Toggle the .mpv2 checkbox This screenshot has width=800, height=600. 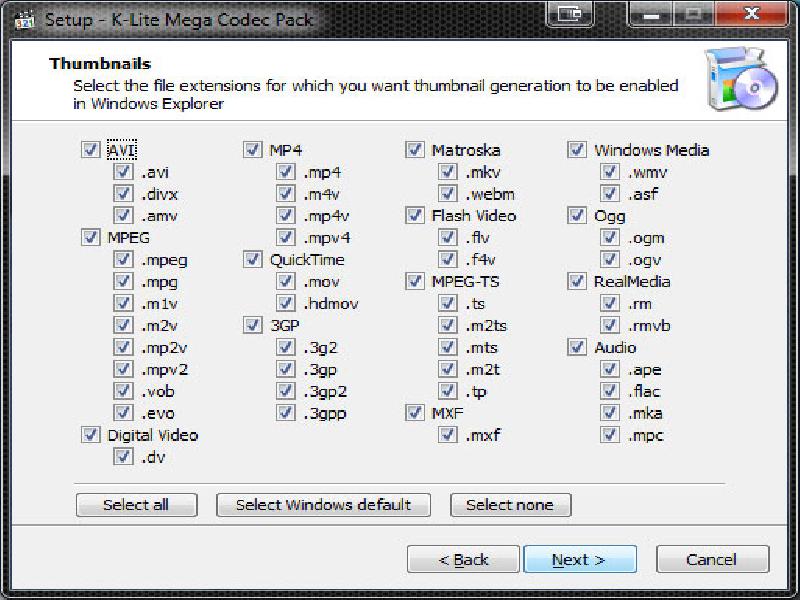123,369
